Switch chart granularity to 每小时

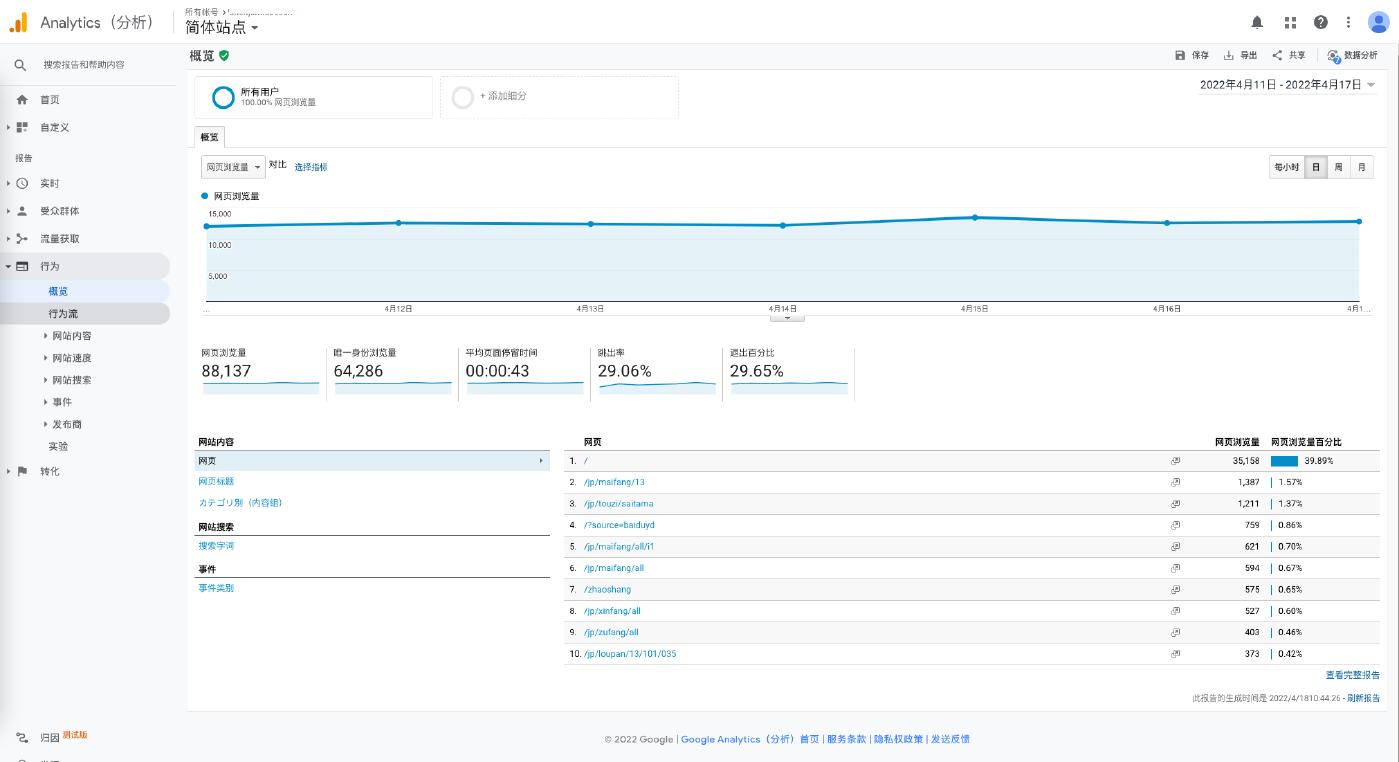1286,167
